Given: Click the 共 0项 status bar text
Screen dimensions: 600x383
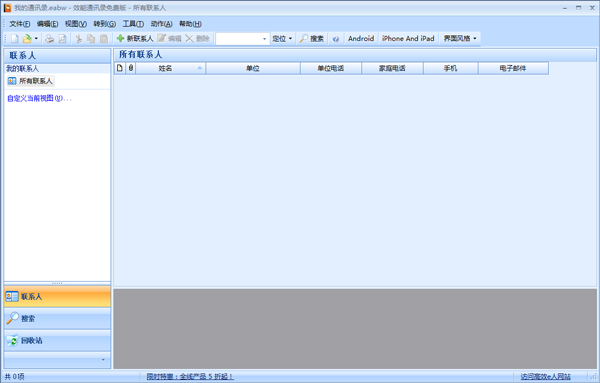Looking at the screenshot, I should 15,376.
